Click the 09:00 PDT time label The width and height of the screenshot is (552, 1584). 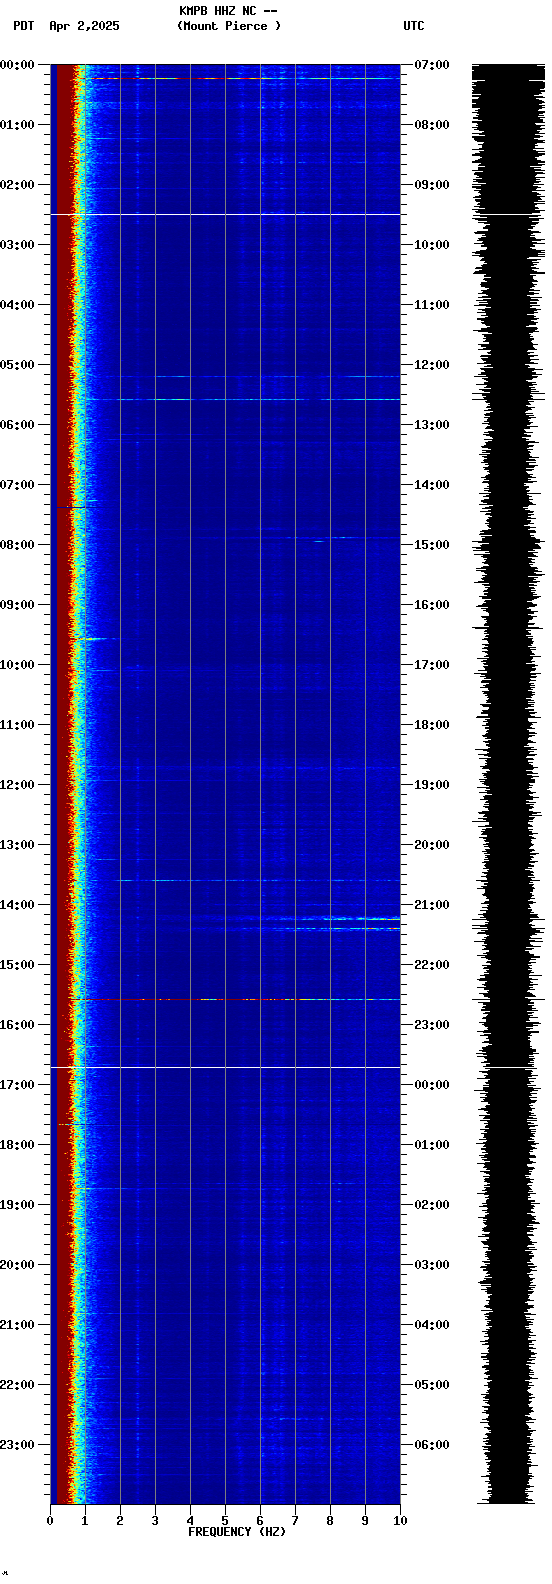point(17,605)
